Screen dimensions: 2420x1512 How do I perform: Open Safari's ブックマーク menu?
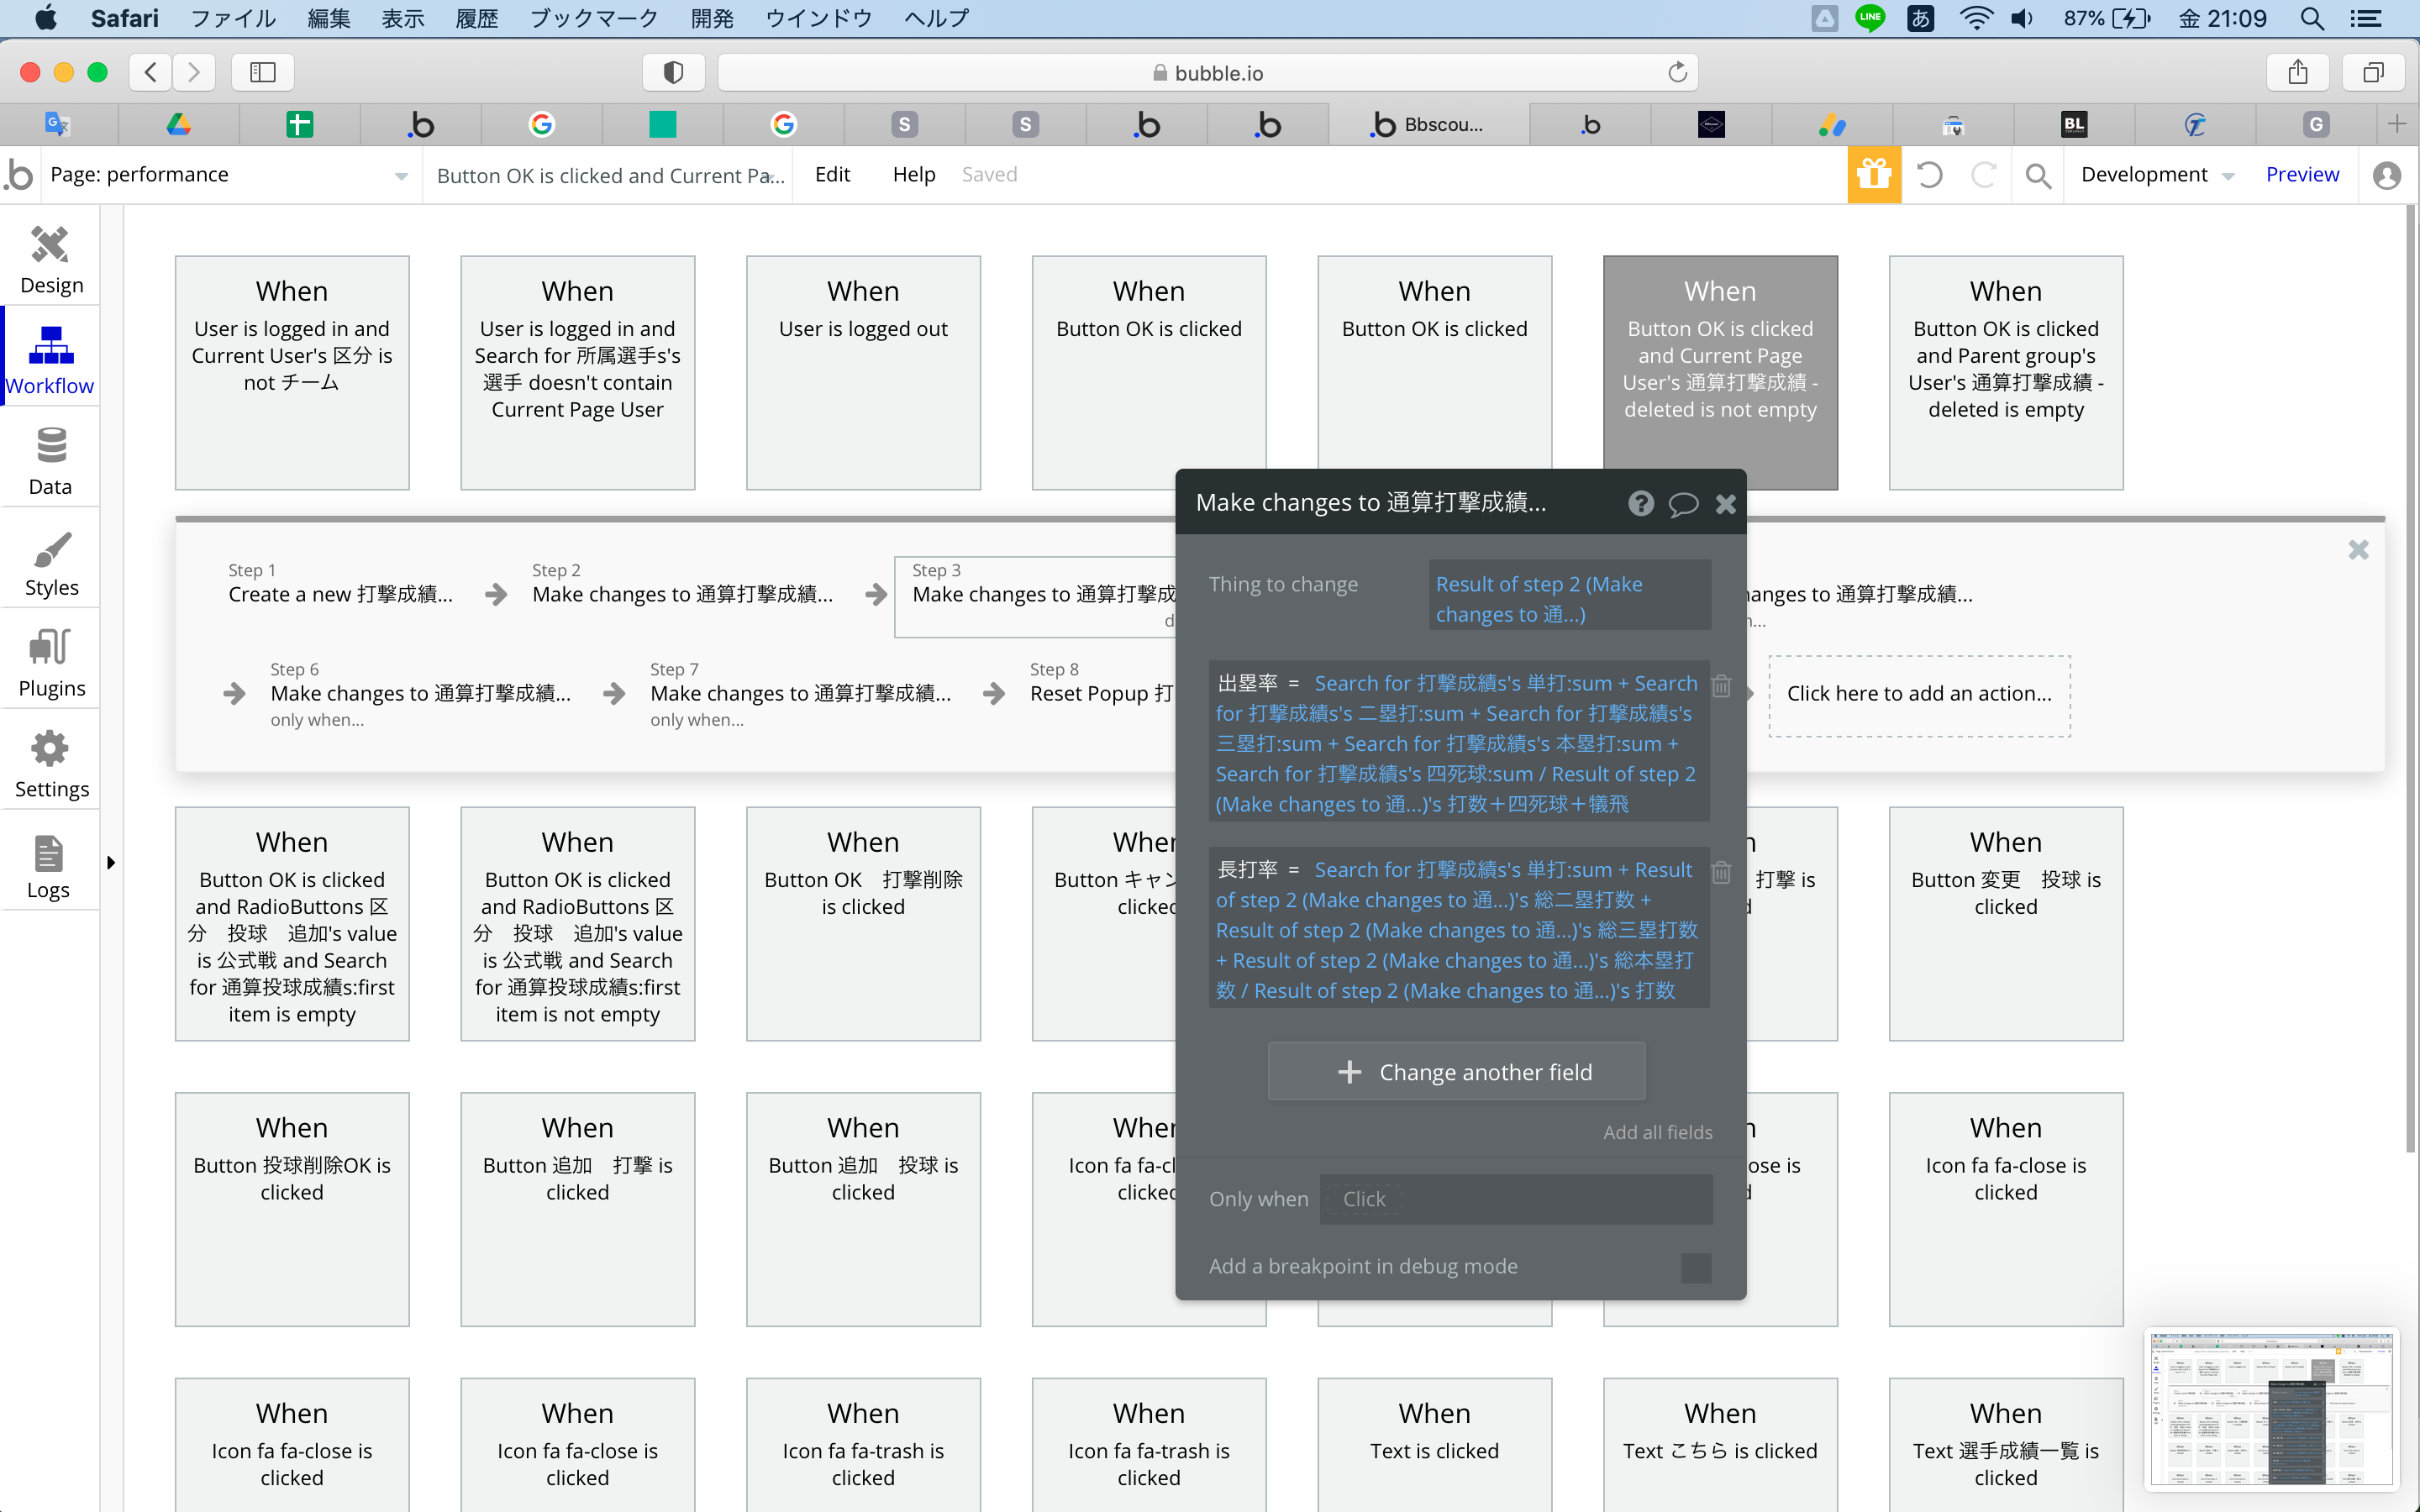(x=594, y=18)
